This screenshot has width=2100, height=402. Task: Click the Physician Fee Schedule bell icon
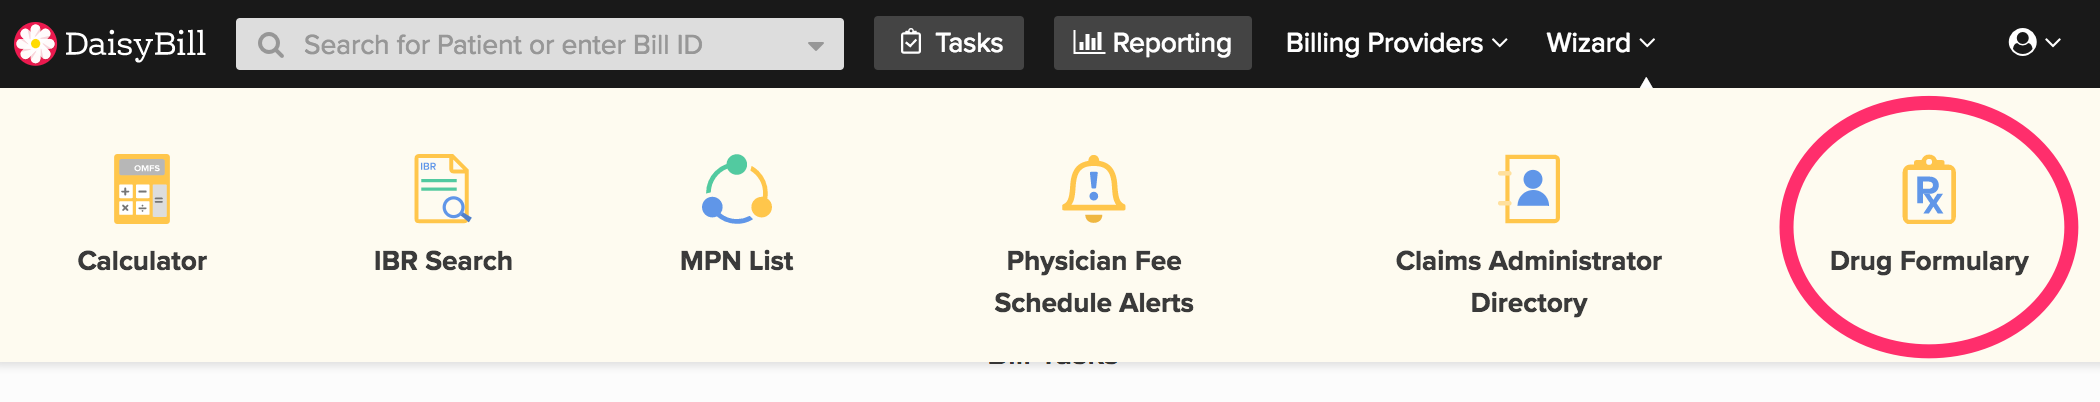pos(1093,189)
